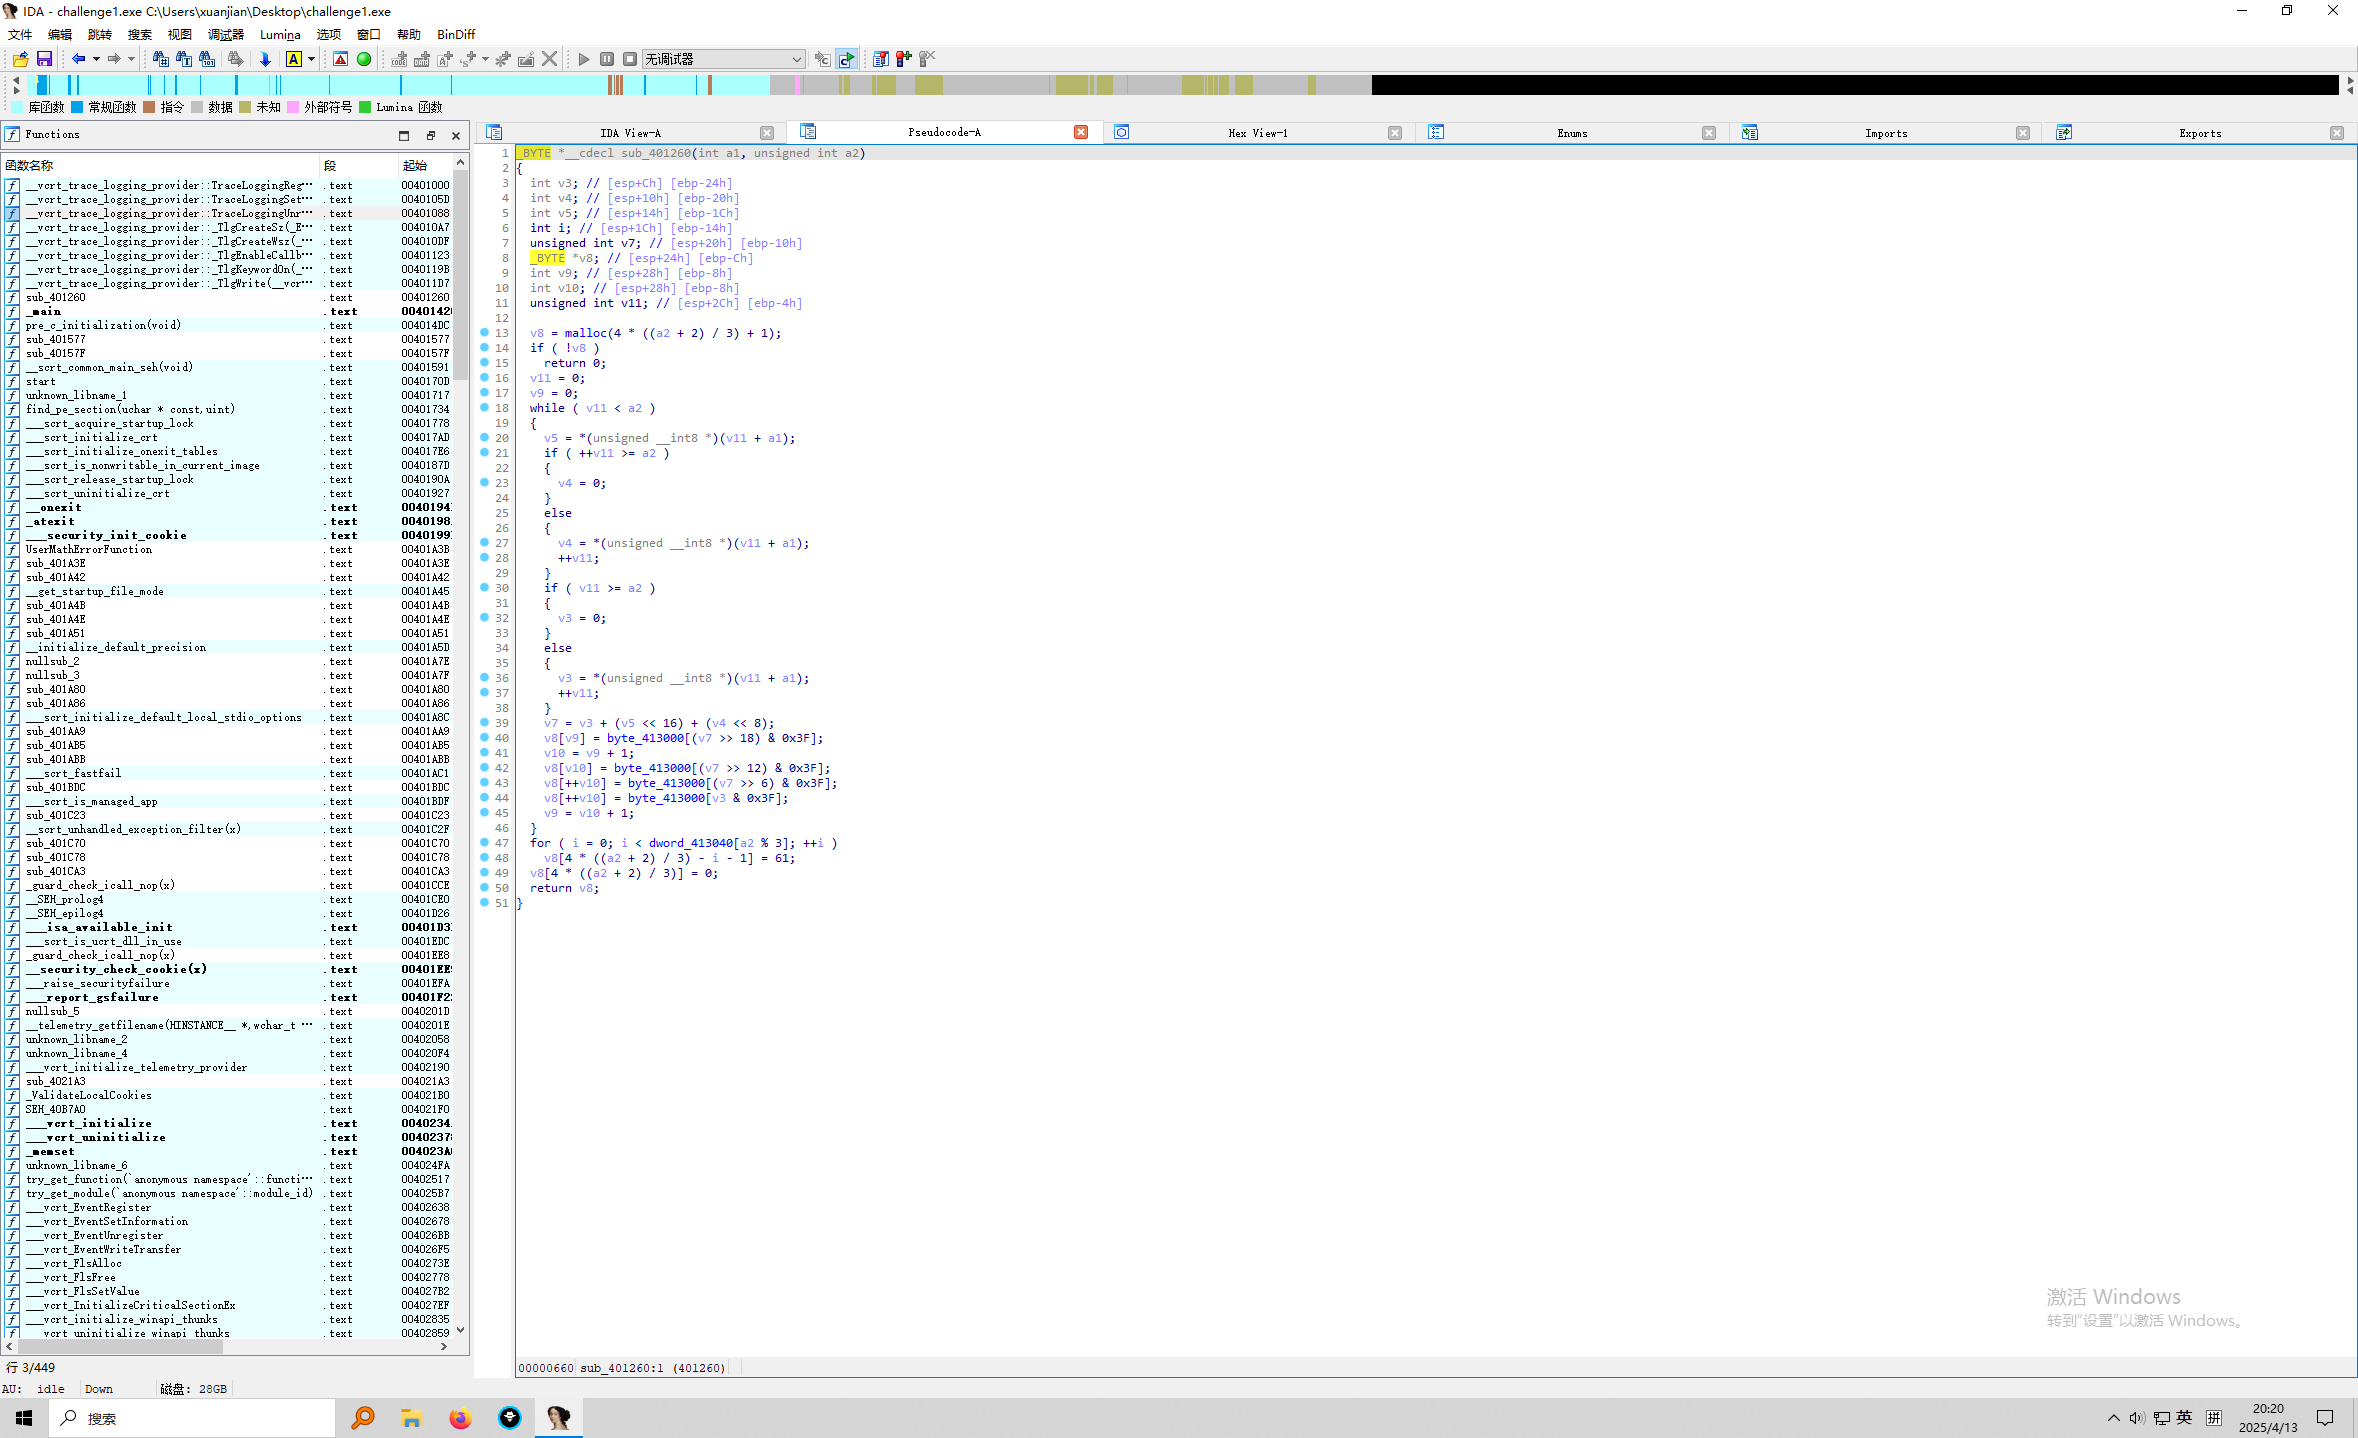Toggle breakpoint dot on line 40
Image resolution: width=2358 pixels, height=1438 pixels.
pos(485,738)
